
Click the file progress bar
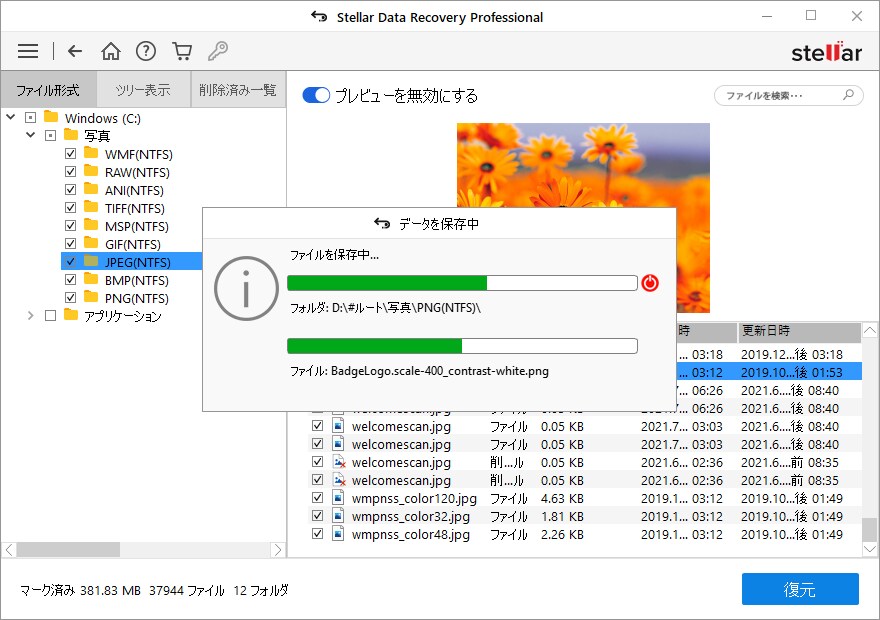[462, 346]
